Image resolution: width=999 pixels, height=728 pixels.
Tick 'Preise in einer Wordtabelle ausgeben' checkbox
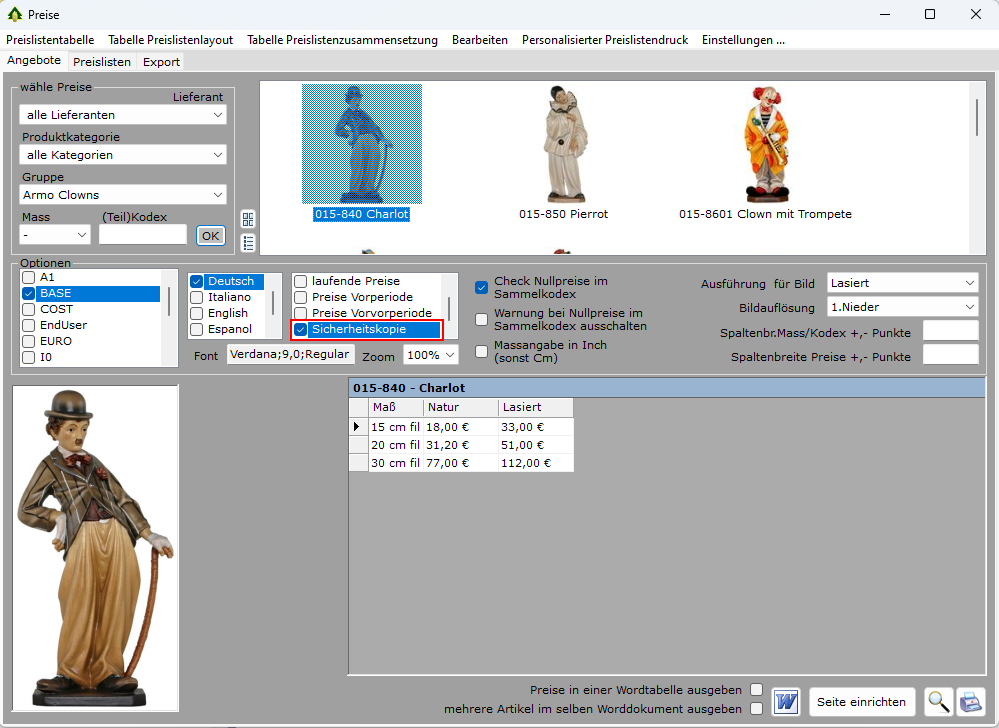click(757, 690)
